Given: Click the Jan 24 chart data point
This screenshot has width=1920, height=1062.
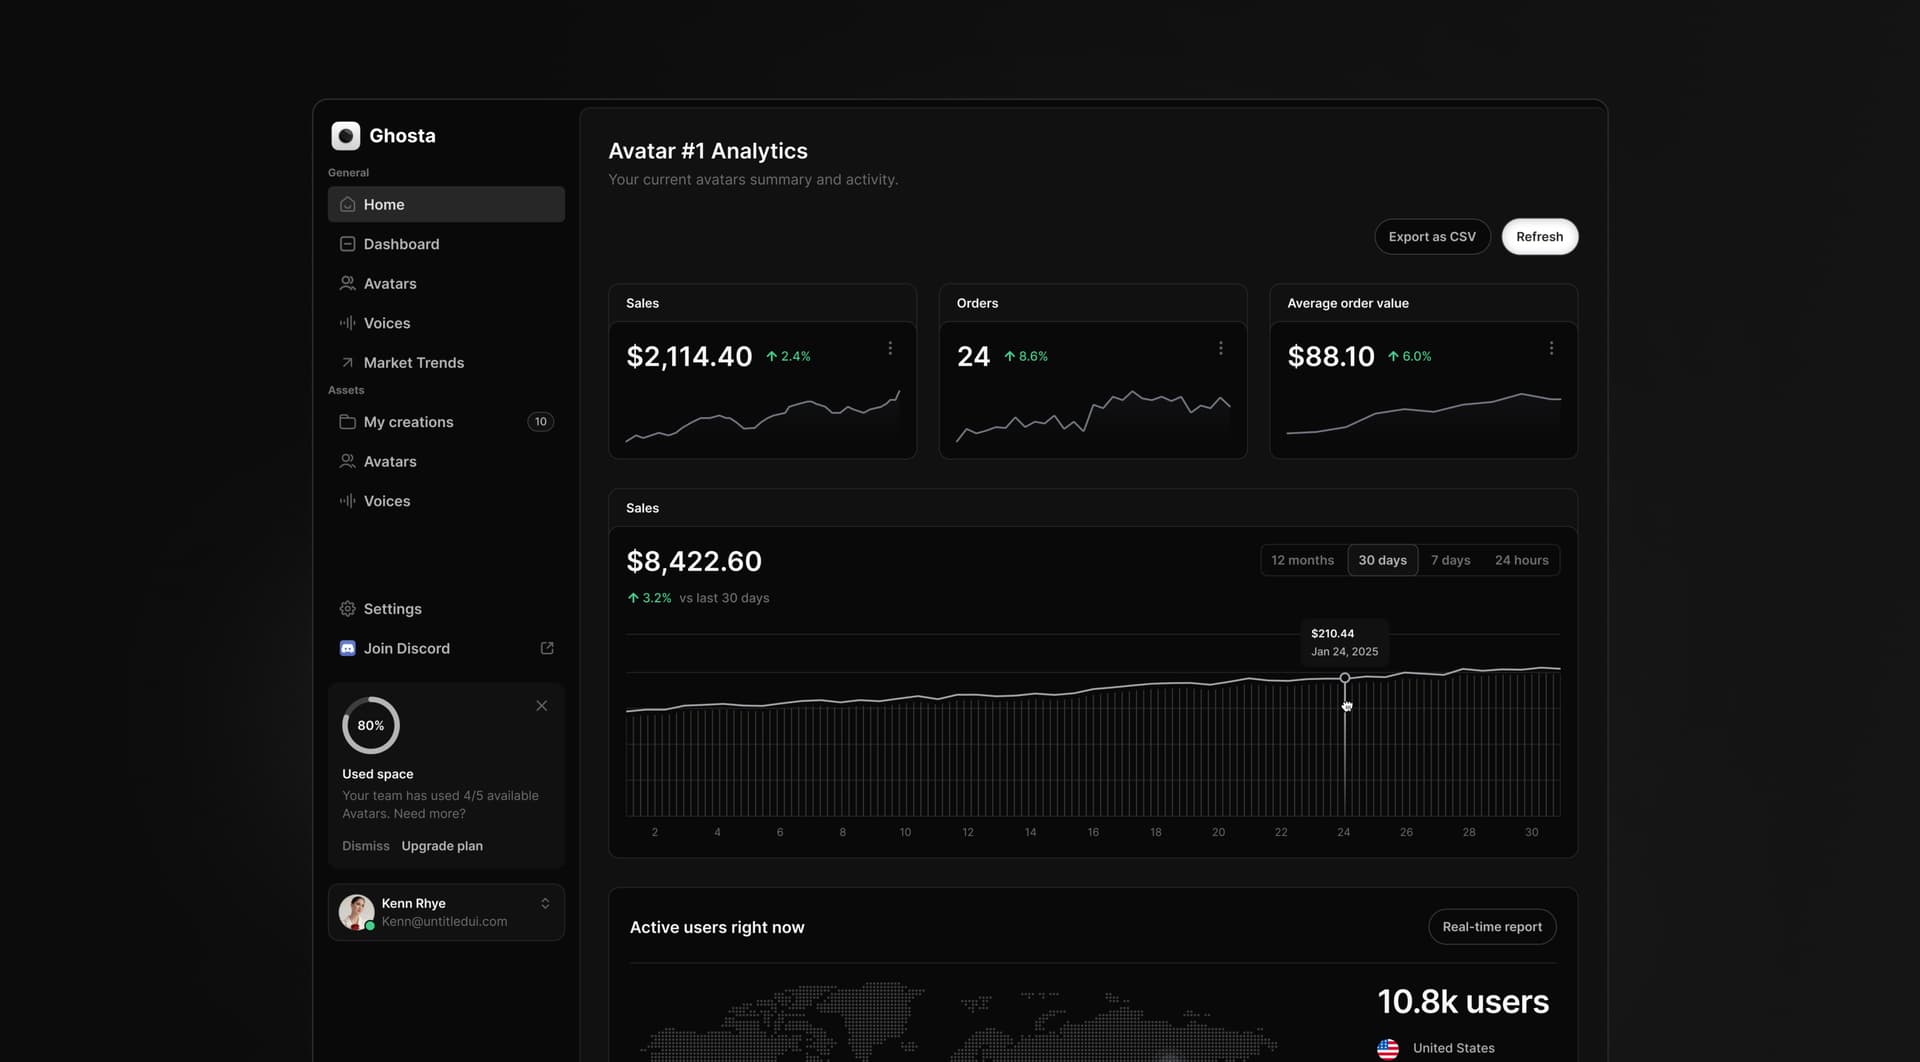Looking at the screenshot, I should [x=1345, y=678].
